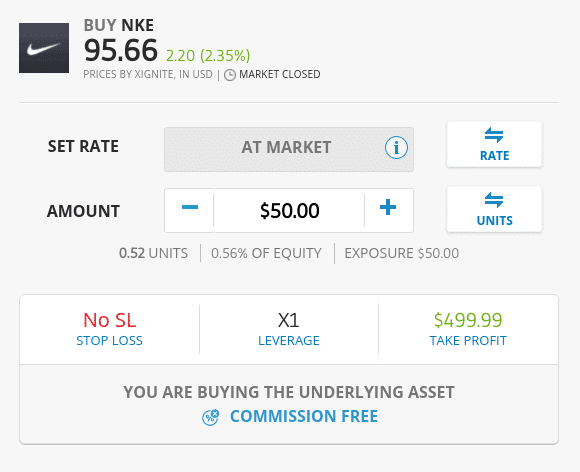Screen dimensions: 580x472
Task: Open the At Market info icon
Action: [396, 148]
